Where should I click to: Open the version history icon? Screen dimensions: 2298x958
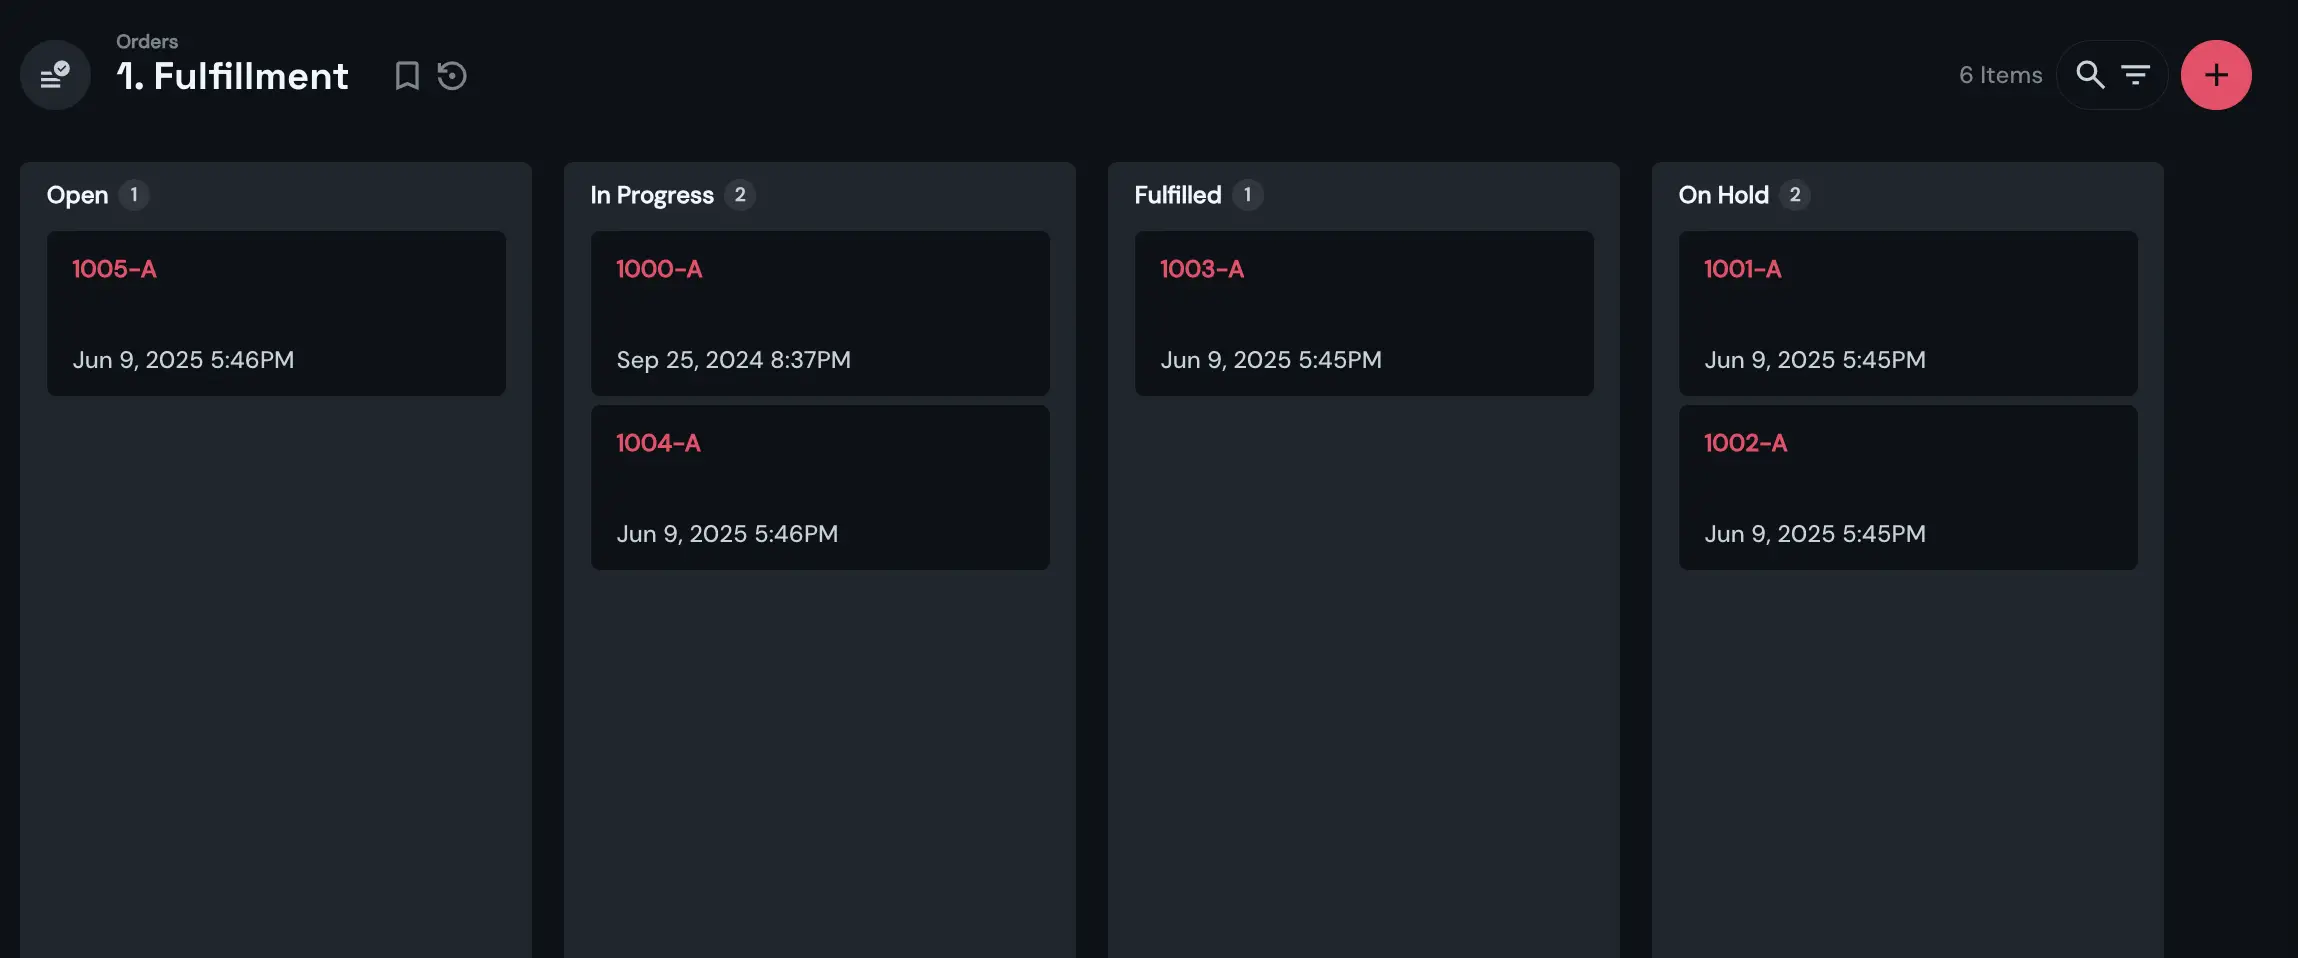point(452,75)
